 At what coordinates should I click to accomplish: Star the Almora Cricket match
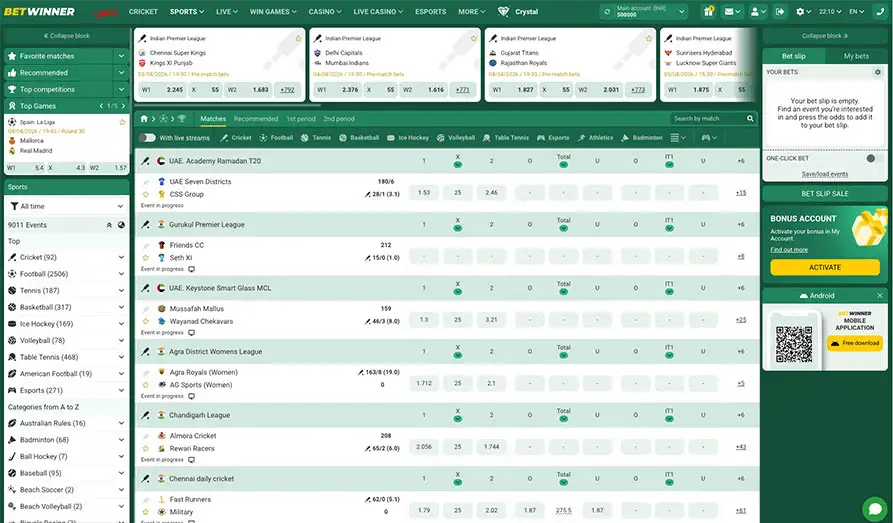146,448
